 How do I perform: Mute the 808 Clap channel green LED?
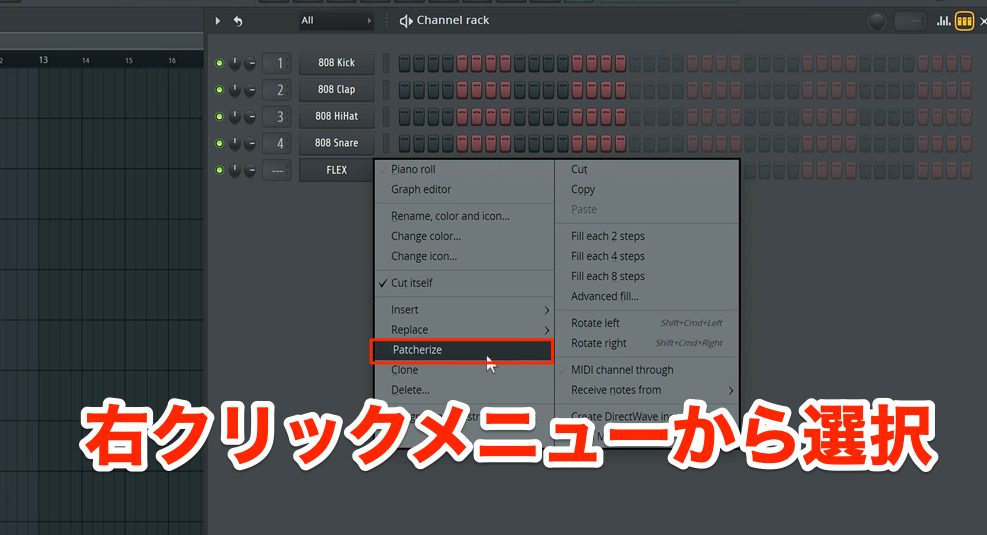click(219, 90)
